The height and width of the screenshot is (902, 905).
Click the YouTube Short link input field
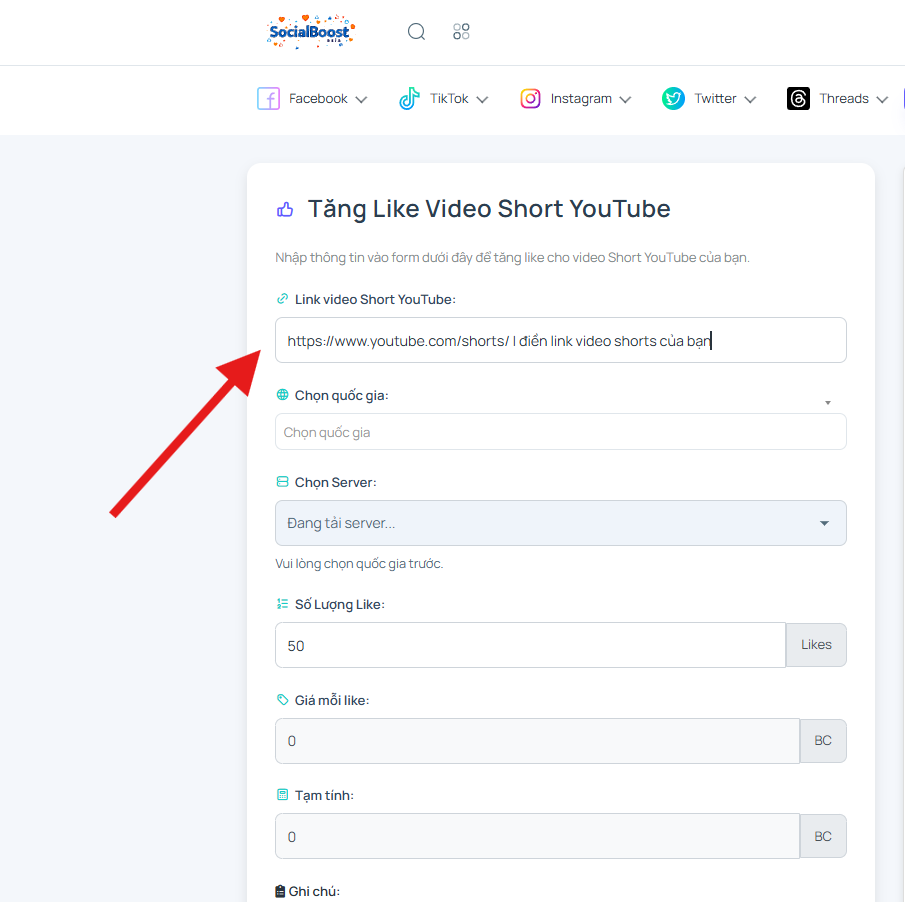coord(561,340)
